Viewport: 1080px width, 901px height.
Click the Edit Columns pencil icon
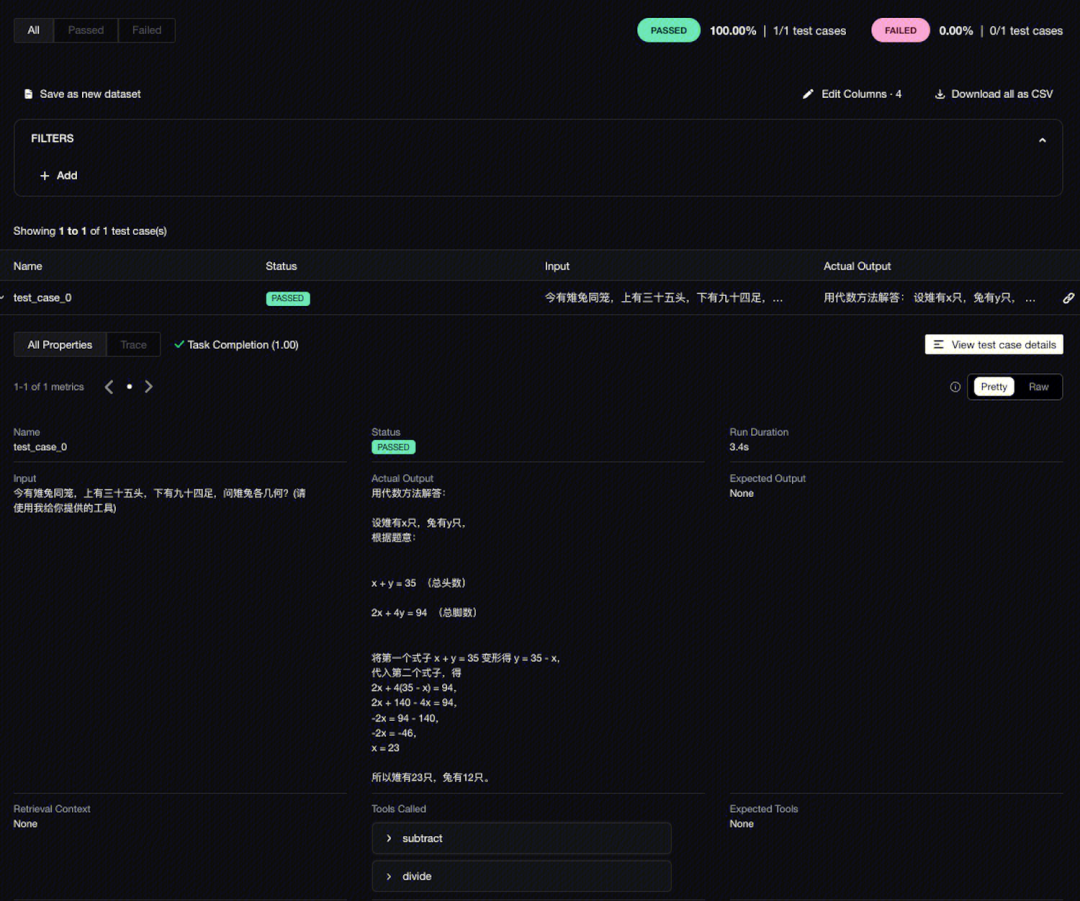(808, 94)
